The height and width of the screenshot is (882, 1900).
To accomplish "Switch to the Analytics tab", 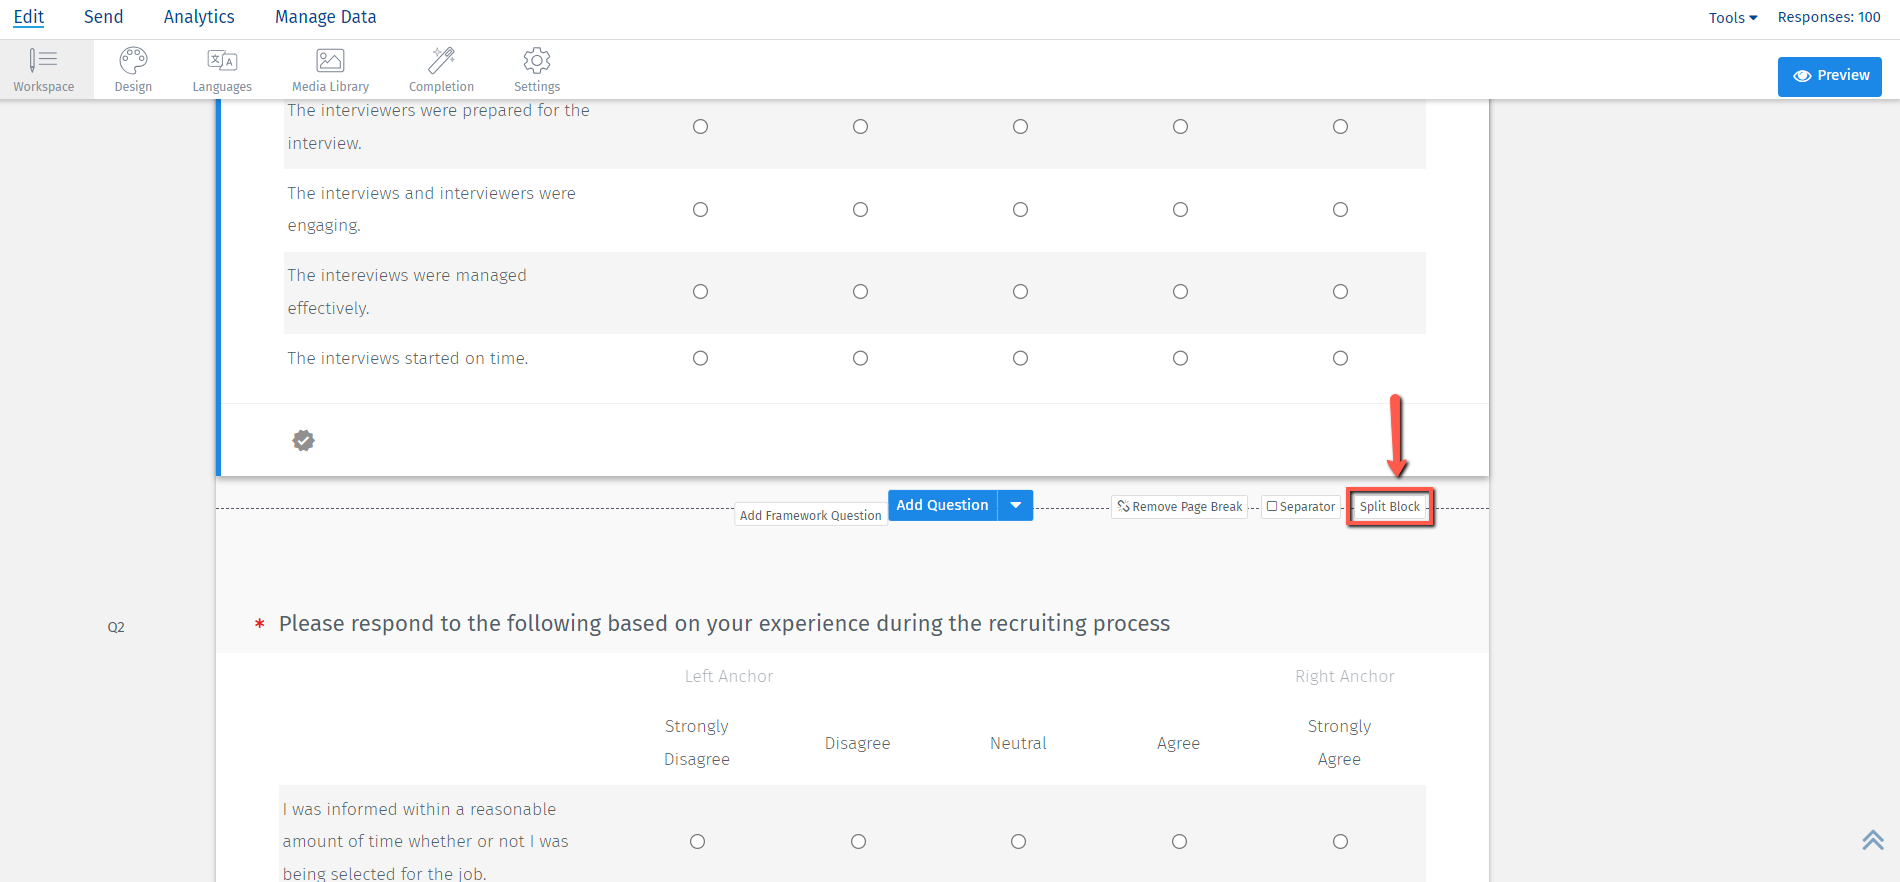I will pos(199,17).
